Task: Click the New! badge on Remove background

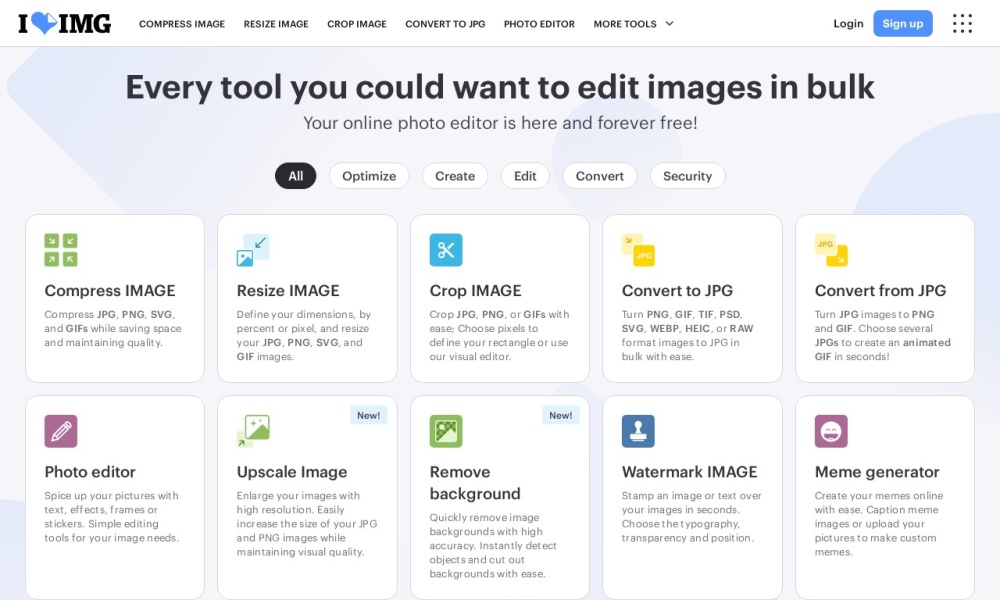Action: click(x=561, y=415)
